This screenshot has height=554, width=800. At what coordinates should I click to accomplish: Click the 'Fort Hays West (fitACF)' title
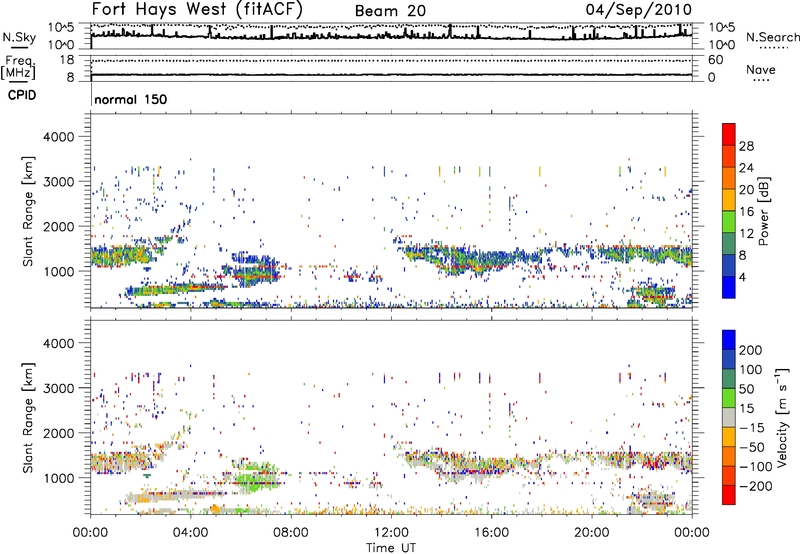tap(197, 10)
